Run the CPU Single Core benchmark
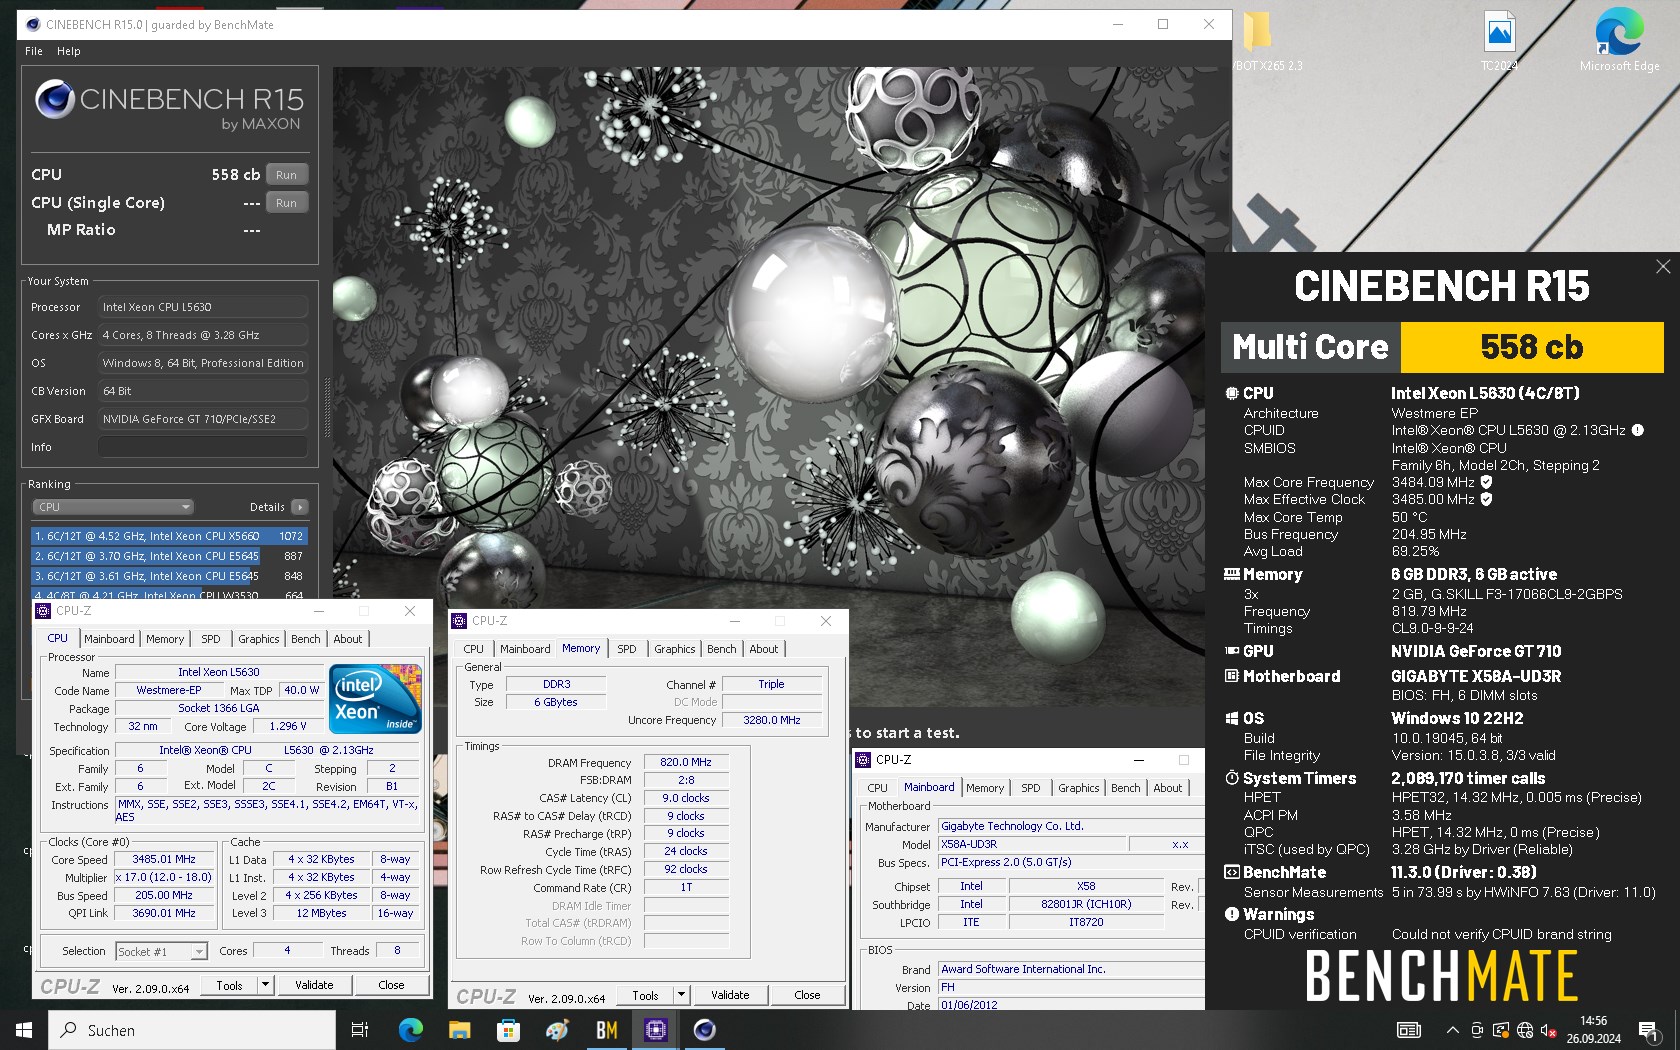1680x1050 pixels. (x=287, y=203)
